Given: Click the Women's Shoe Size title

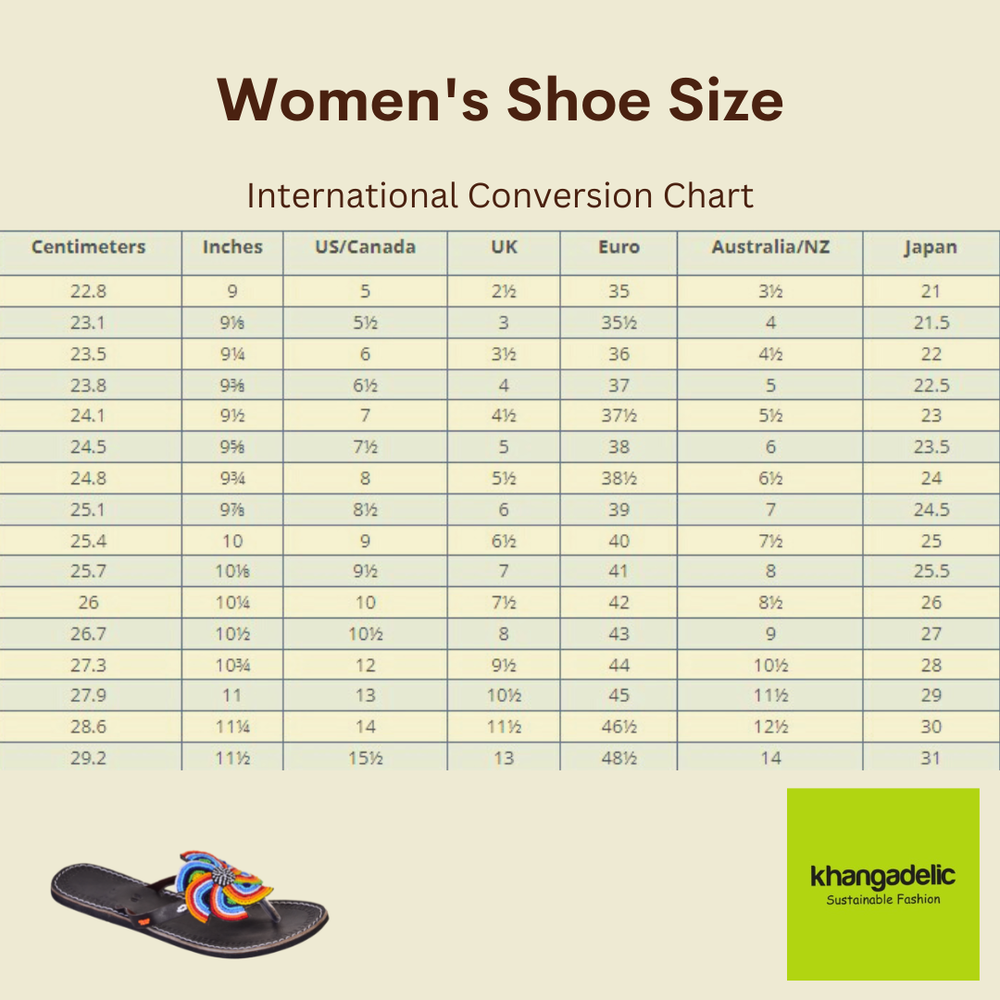Looking at the screenshot, I should pyautogui.click(x=500, y=99).
